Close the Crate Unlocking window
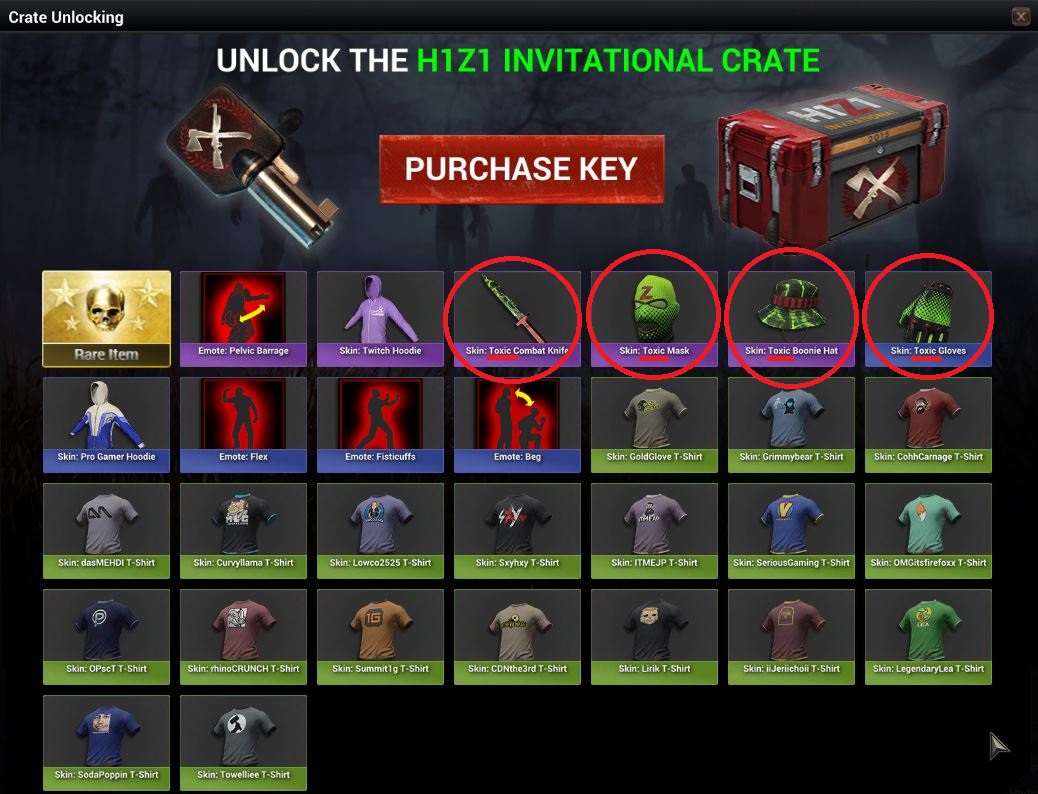Screen dimensions: 1038x794 pyautogui.click(x=1021, y=17)
